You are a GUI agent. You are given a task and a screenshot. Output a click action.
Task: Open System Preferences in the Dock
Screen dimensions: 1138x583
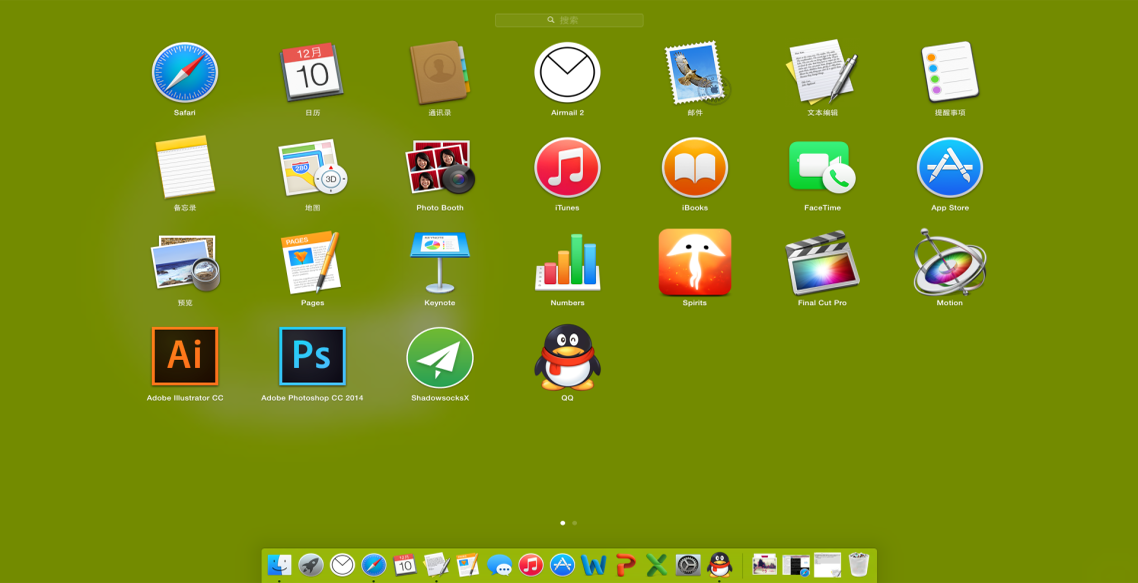pyautogui.click(x=688, y=565)
